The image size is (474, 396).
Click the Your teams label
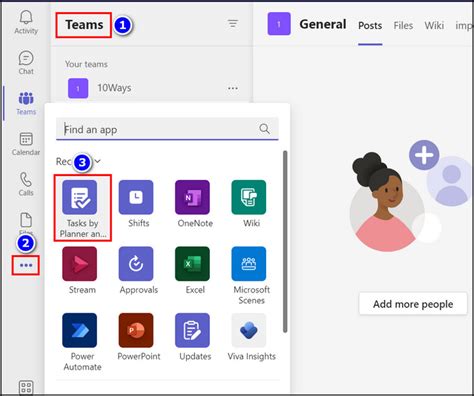pos(86,64)
